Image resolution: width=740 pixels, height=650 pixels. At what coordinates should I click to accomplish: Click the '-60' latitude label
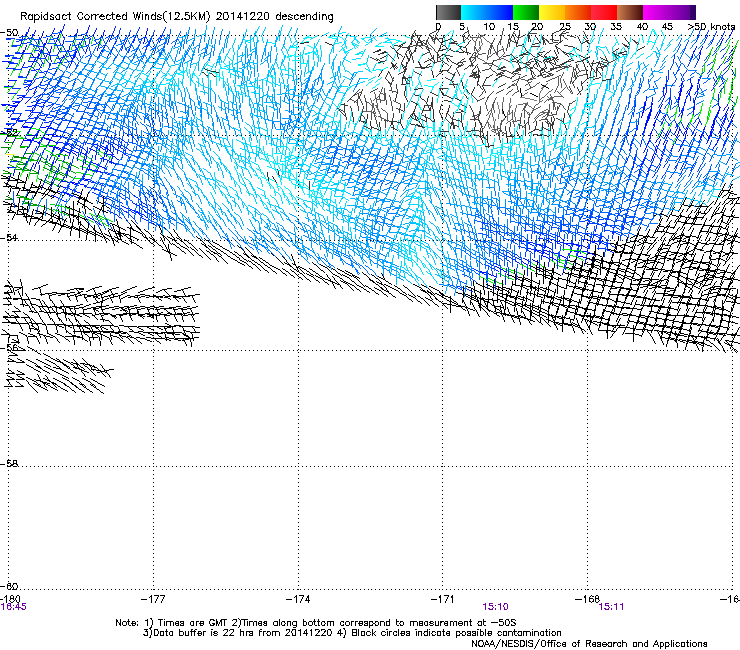click(9, 586)
